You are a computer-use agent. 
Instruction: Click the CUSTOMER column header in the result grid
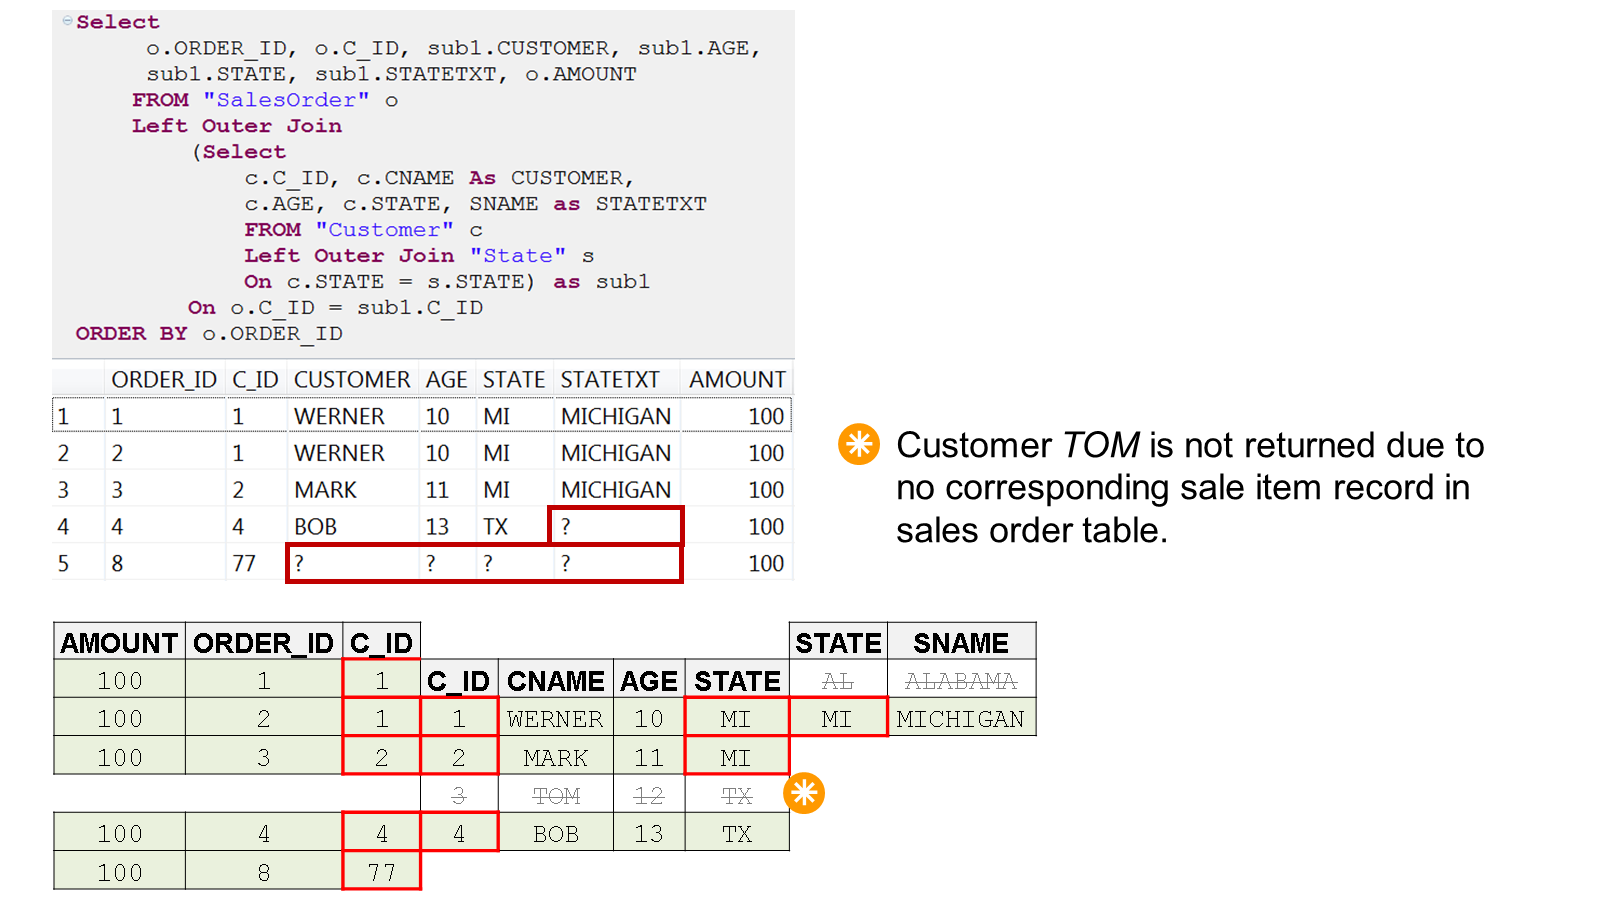click(351, 380)
